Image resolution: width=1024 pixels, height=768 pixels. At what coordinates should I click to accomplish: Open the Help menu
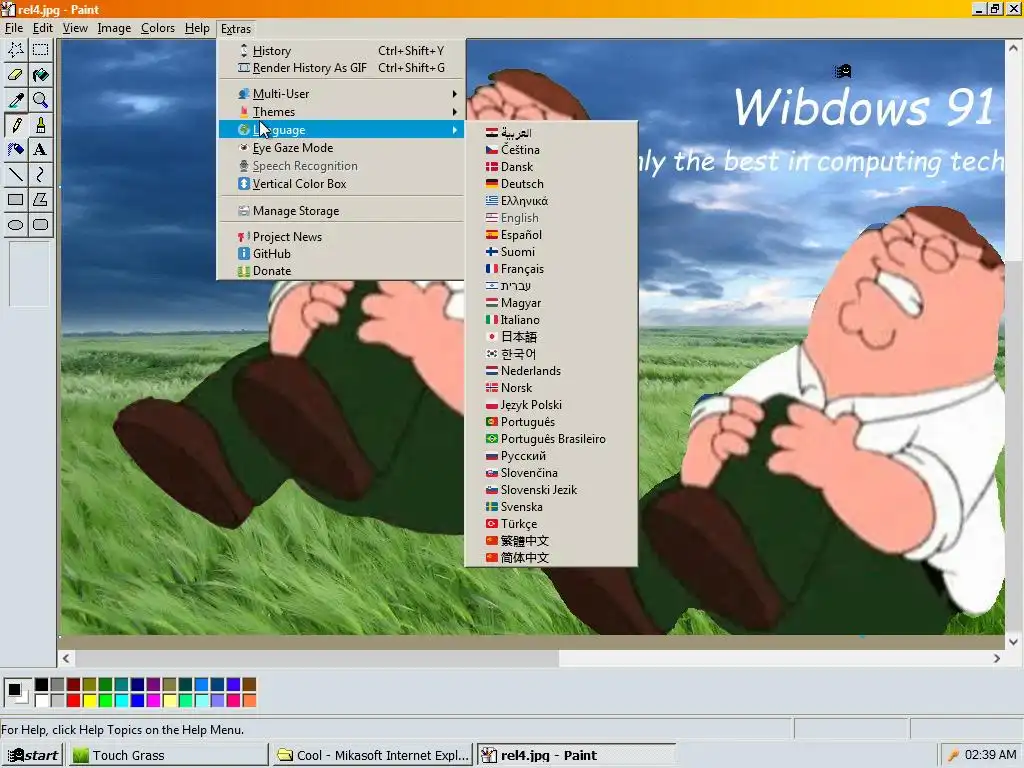(x=197, y=28)
